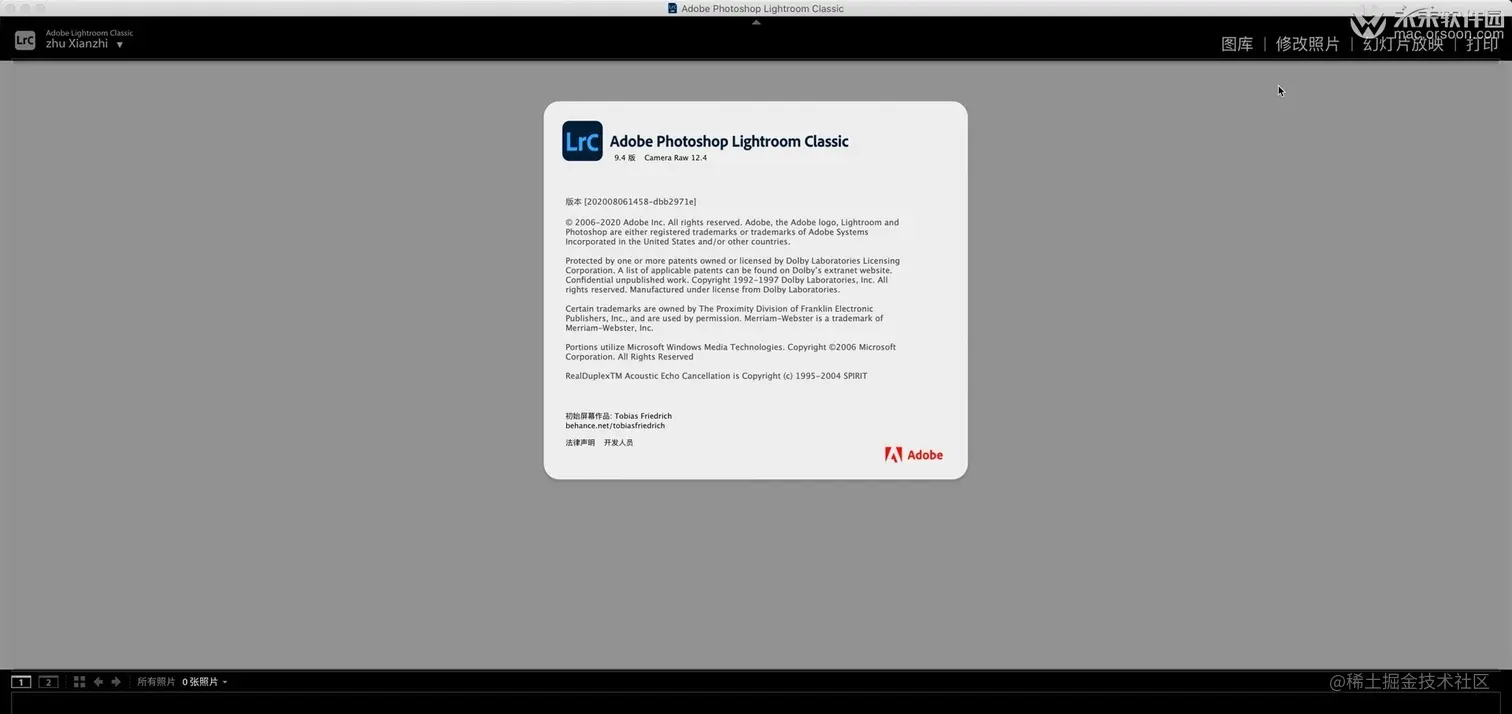Go back with the left arrow
This screenshot has width=1512, height=714.
[x=98, y=682]
